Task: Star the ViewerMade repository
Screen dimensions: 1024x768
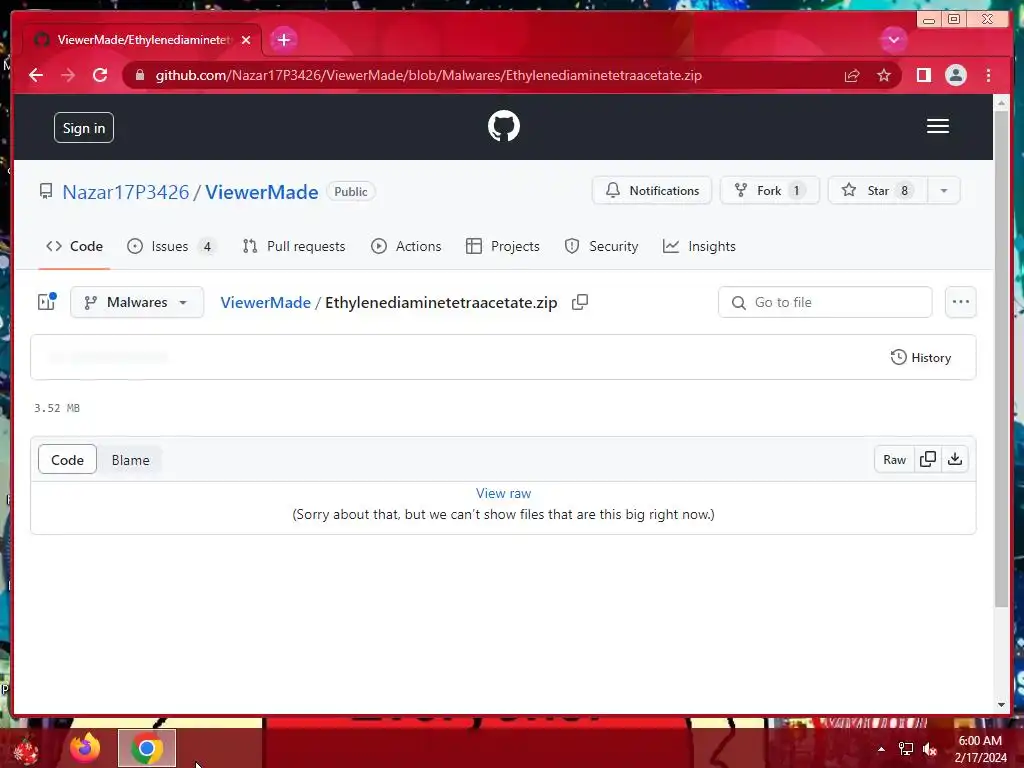Action: [x=878, y=191]
